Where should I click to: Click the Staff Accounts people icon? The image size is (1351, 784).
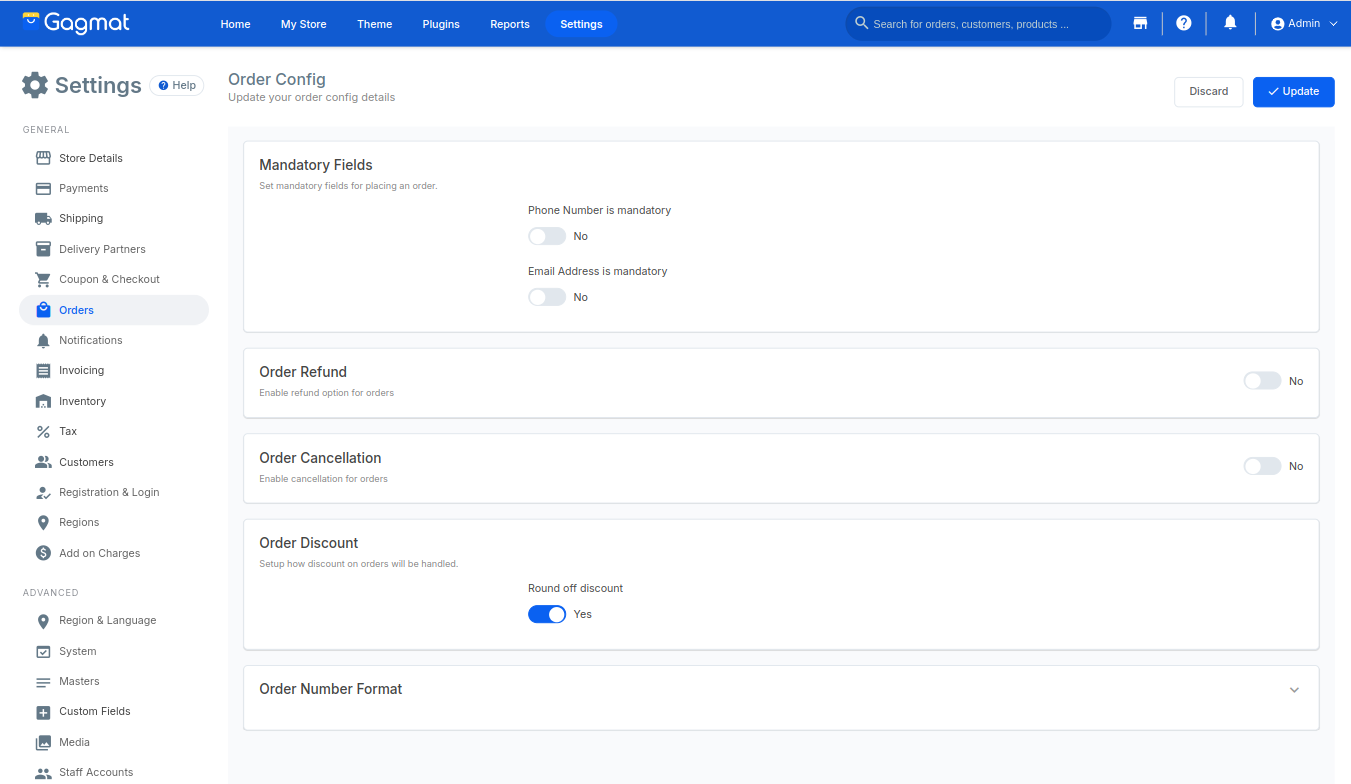[43, 773]
